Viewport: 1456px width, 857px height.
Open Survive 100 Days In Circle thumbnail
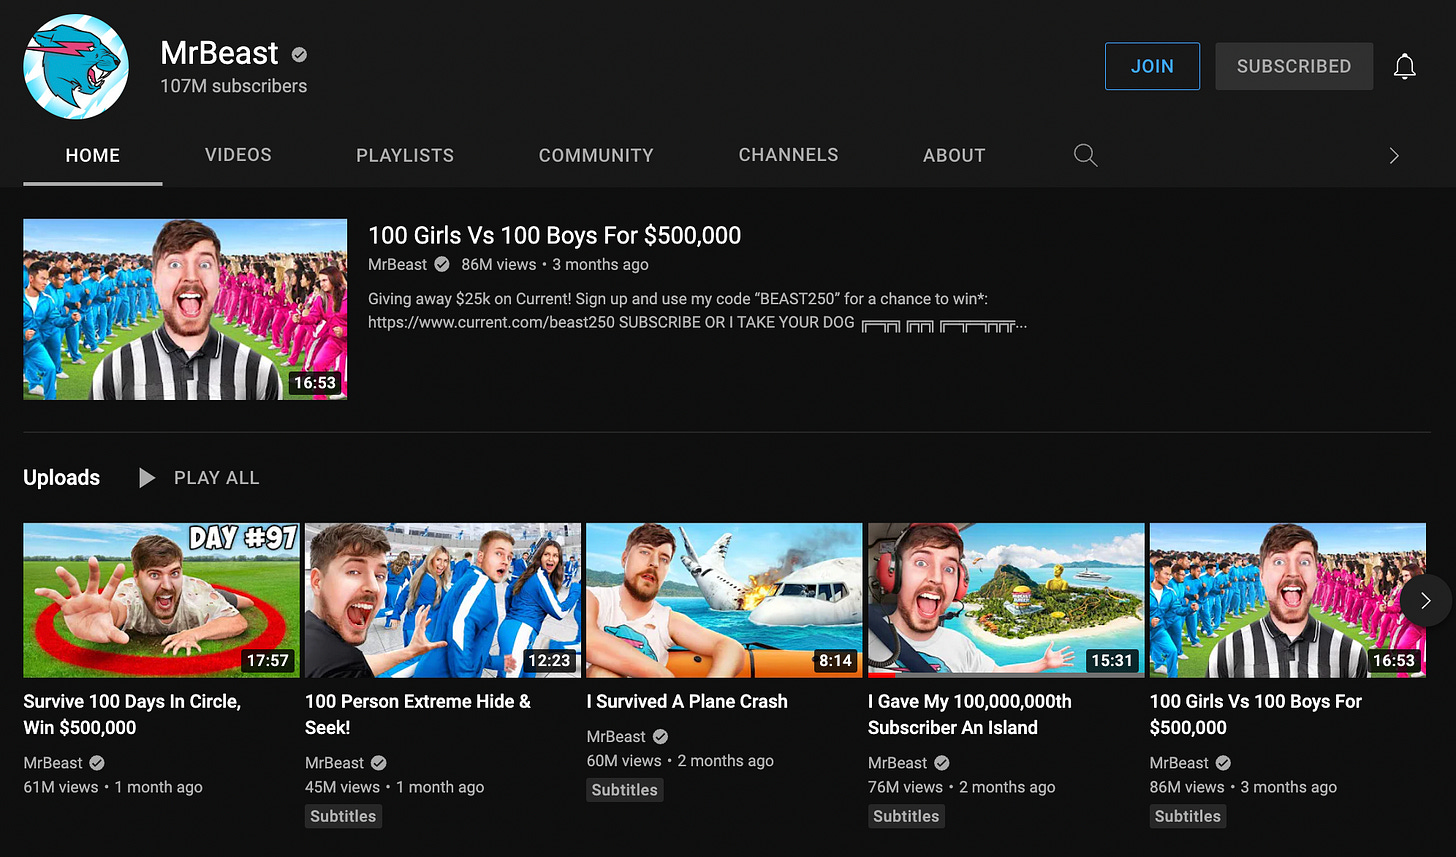162,600
